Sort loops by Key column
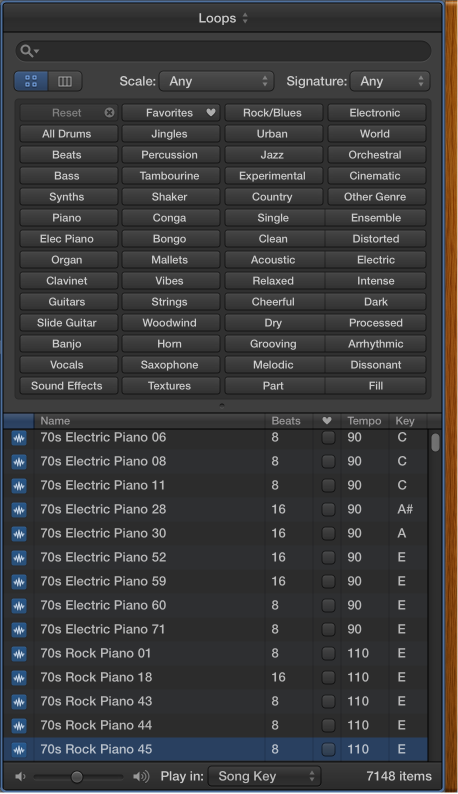Screen dimensions: 458x794 click(x=408, y=421)
